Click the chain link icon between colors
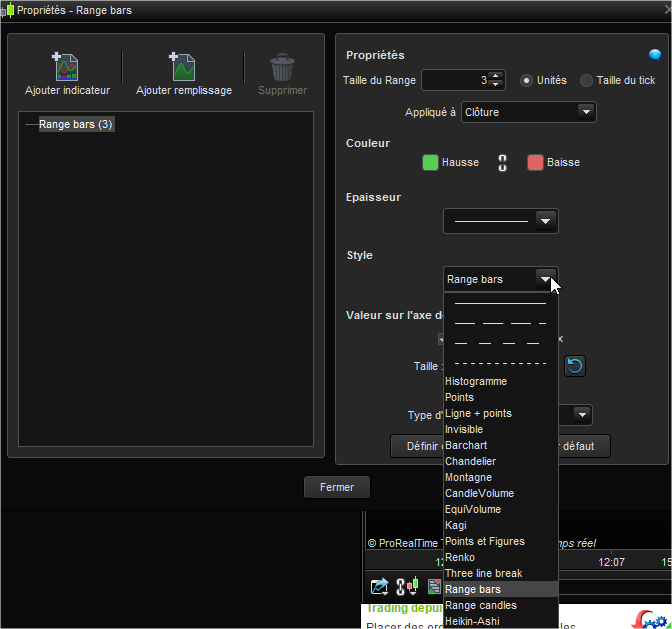This screenshot has width=672, height=629. tap(503, 162)
